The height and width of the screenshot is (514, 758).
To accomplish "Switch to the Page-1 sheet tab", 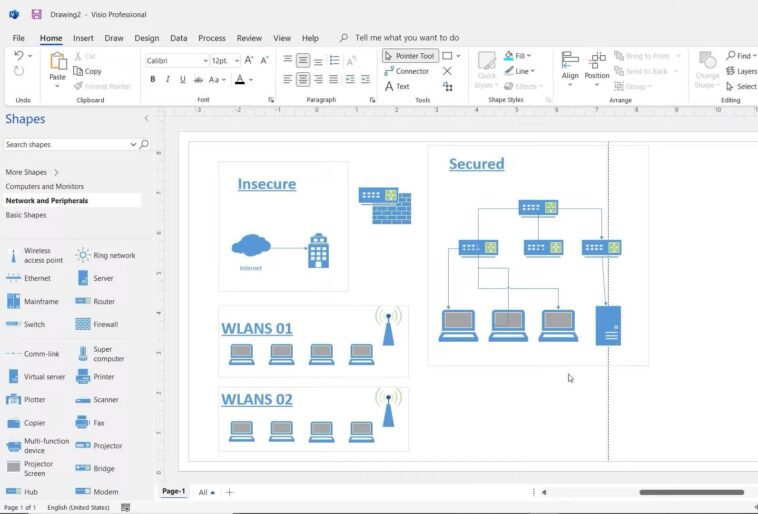I will click(x=173, y=492).
